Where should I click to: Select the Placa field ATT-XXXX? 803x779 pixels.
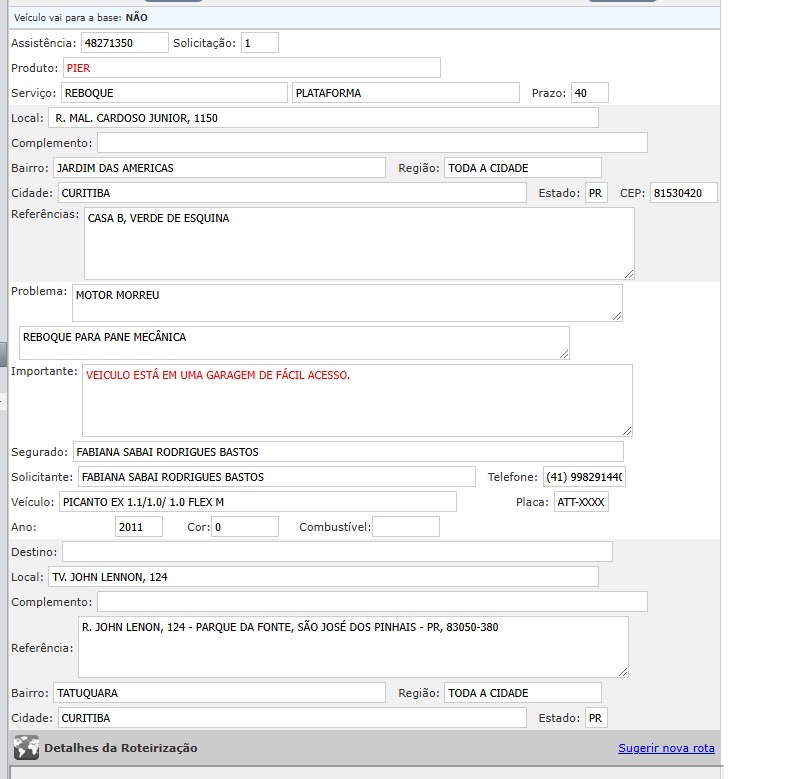(581, 501)
